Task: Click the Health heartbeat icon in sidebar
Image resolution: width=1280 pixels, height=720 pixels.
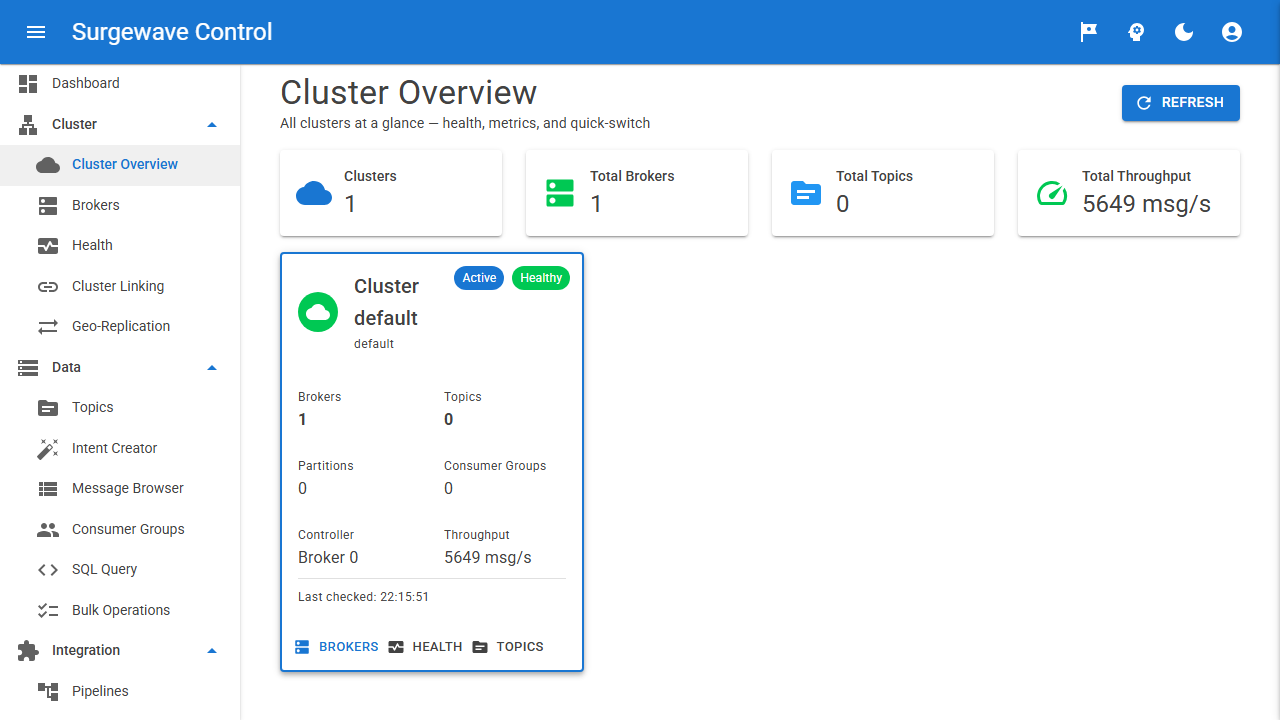Action: (x=48, y=246)
